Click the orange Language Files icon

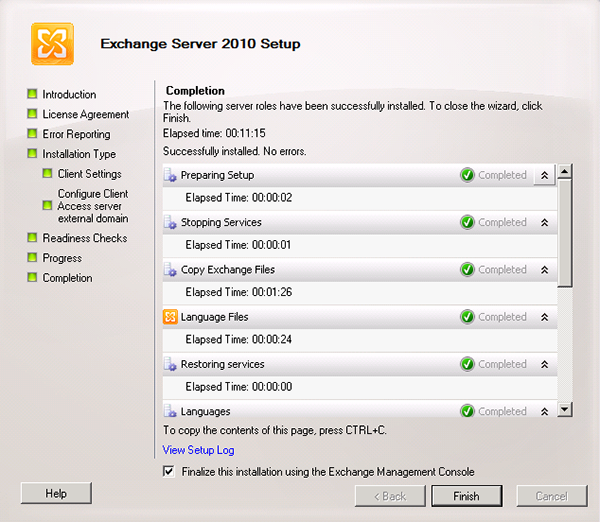(170, 317)
